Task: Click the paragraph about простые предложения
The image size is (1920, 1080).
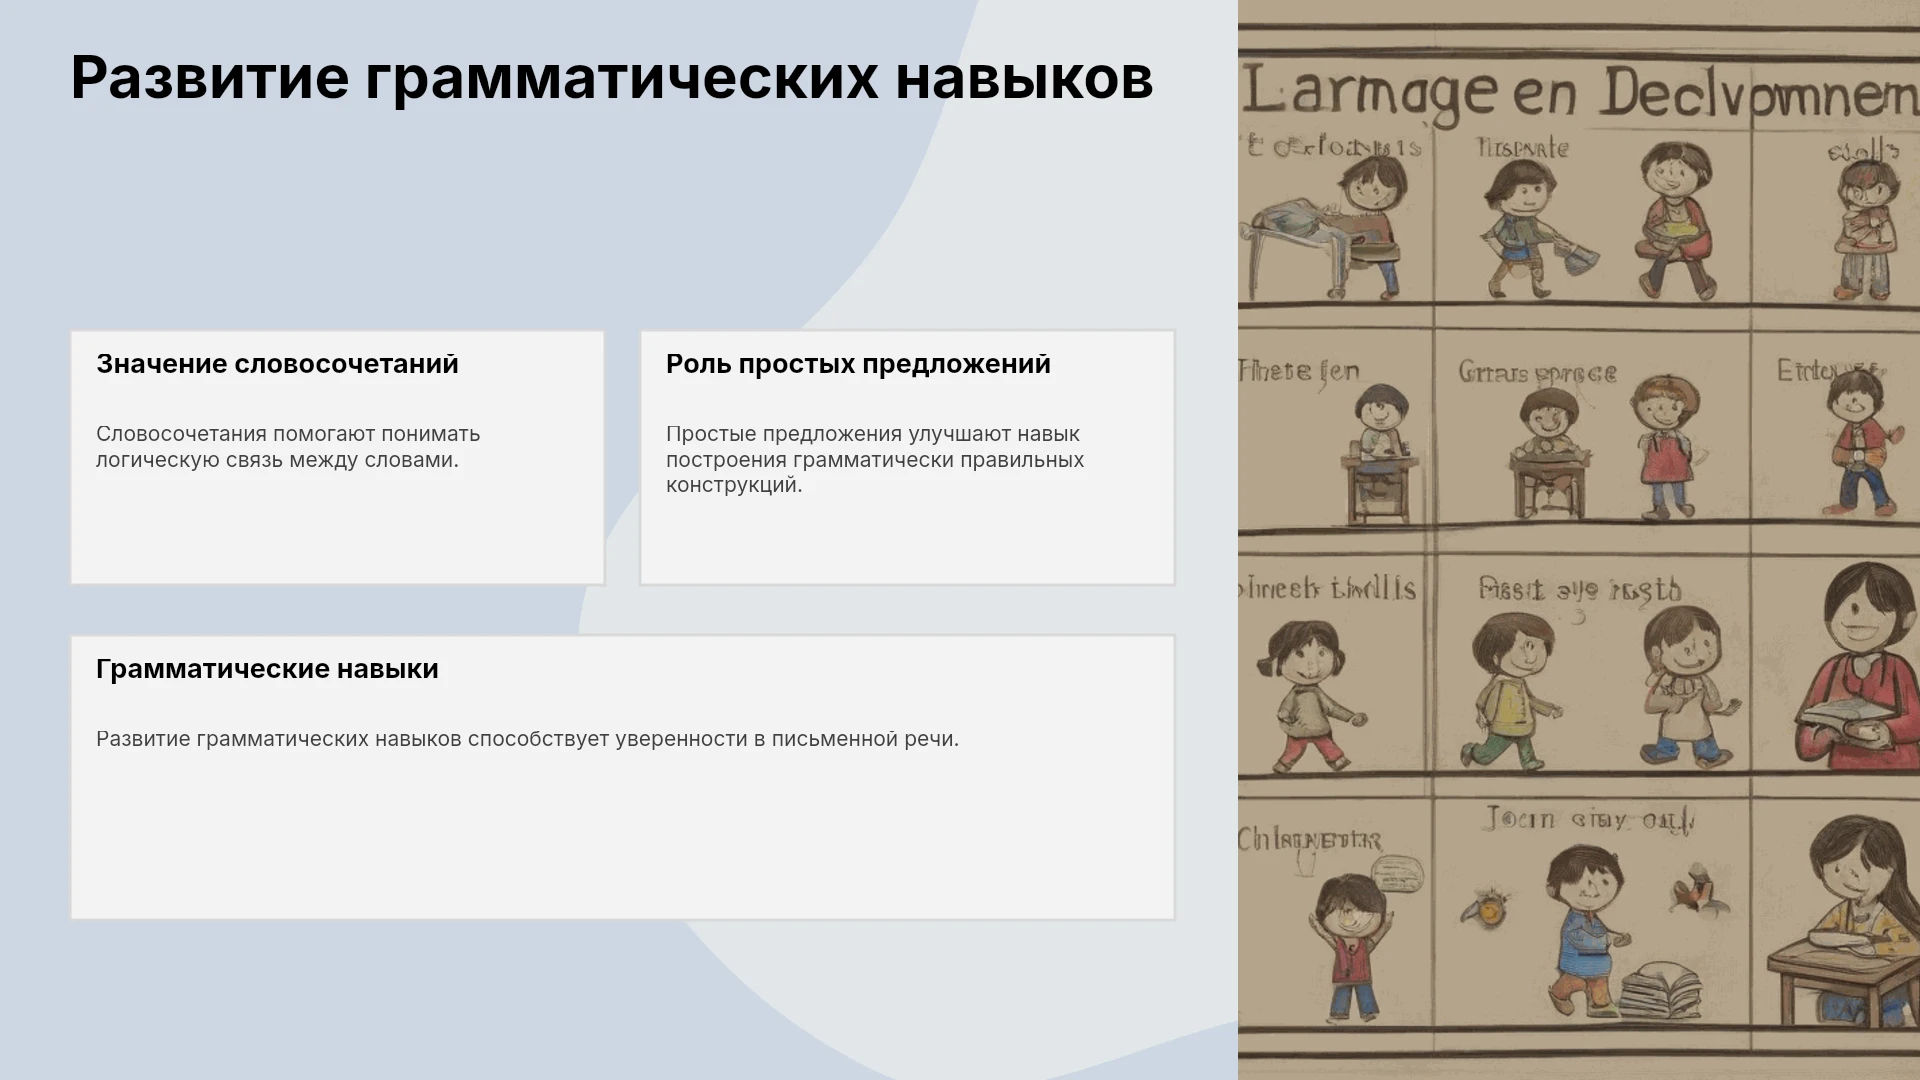Action: (x=875, y=459)
